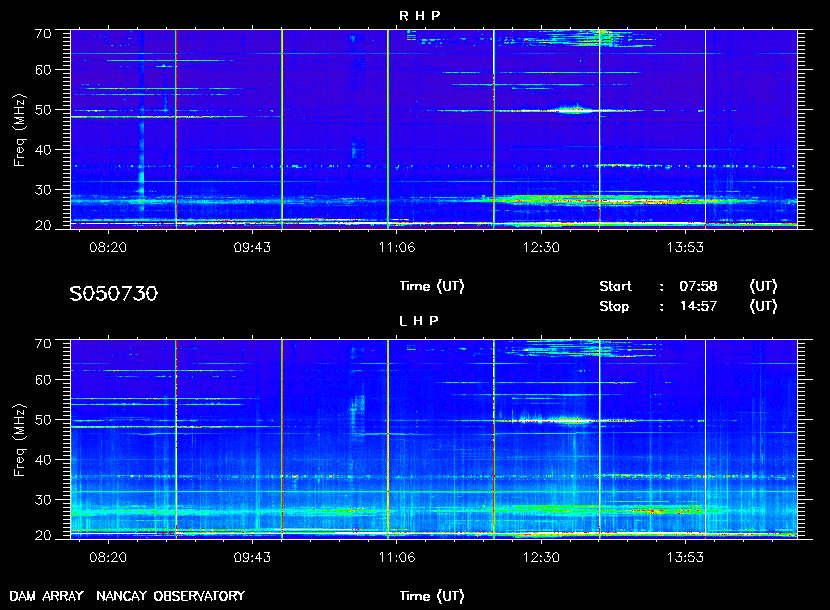Click the "60" frequency tick on LHP plot
830x610 pixels.
coord(43,380)
